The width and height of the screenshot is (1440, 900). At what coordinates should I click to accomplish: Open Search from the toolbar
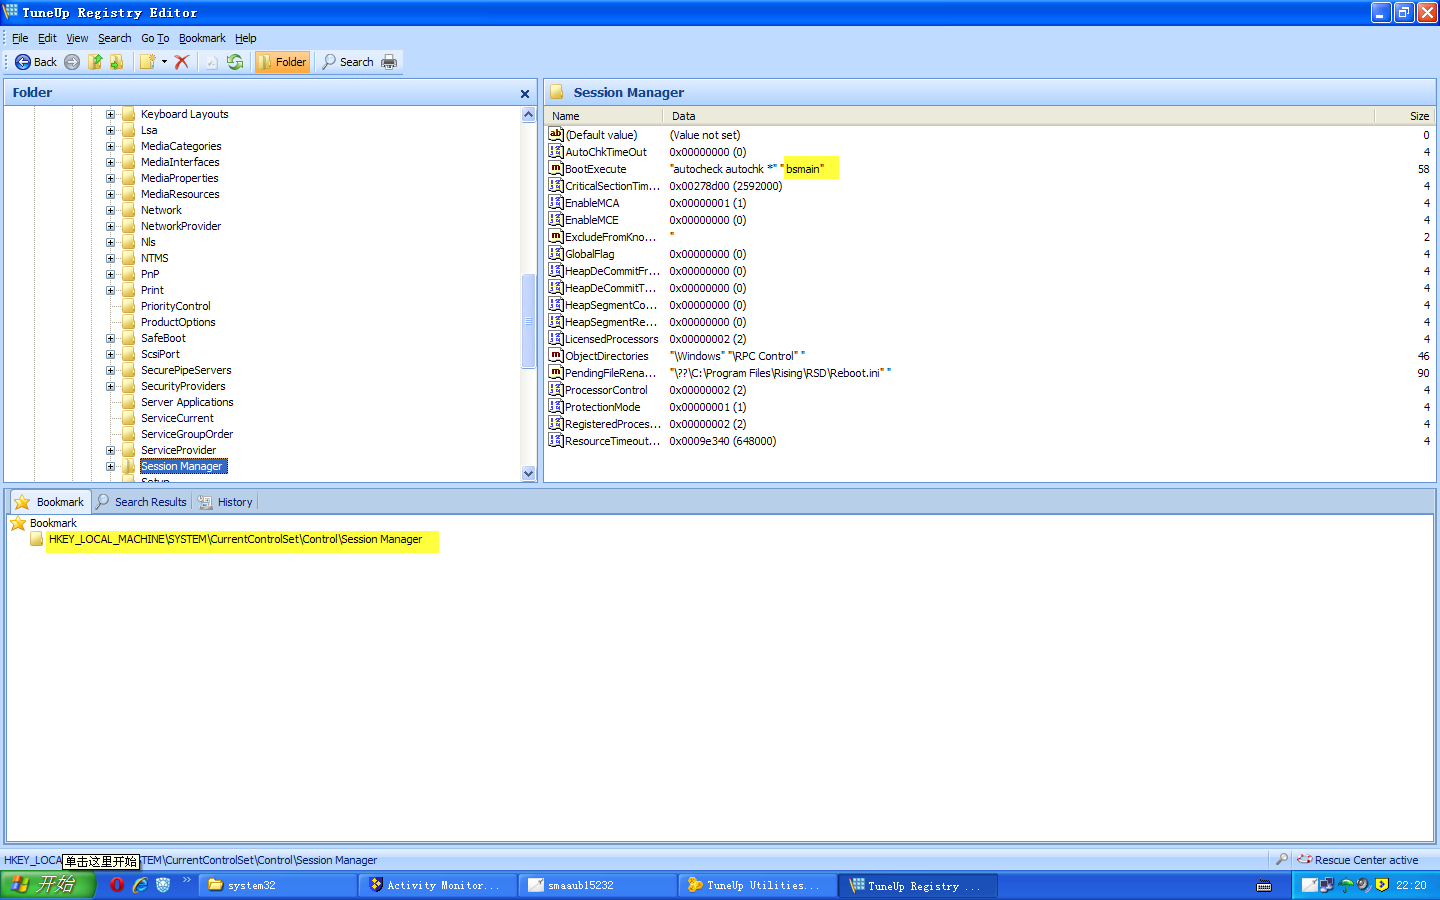pos(347,62)
